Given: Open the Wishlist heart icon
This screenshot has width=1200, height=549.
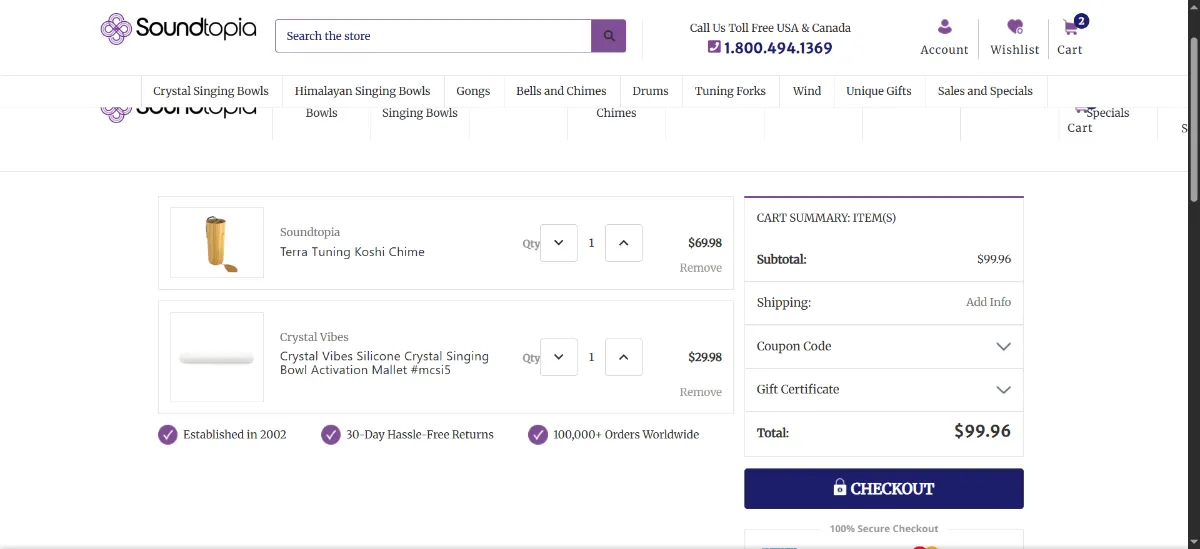Looking at the screenshot, I should 1015,27.
